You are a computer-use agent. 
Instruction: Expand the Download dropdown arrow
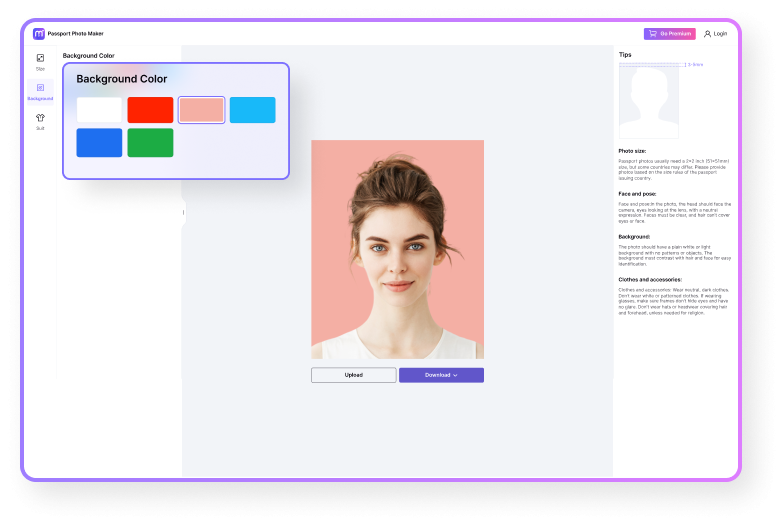[x=456, y=375]
